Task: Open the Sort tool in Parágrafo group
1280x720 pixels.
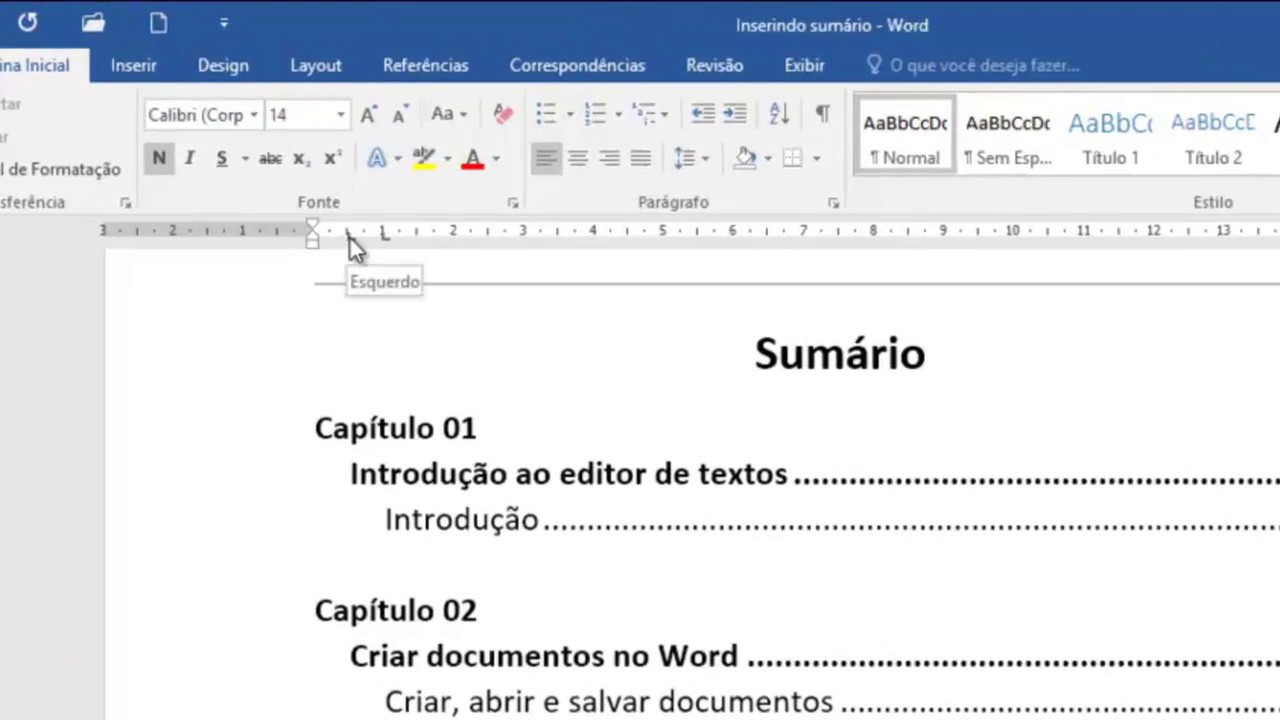Action: pyautogui.click(x=779, y=113)
